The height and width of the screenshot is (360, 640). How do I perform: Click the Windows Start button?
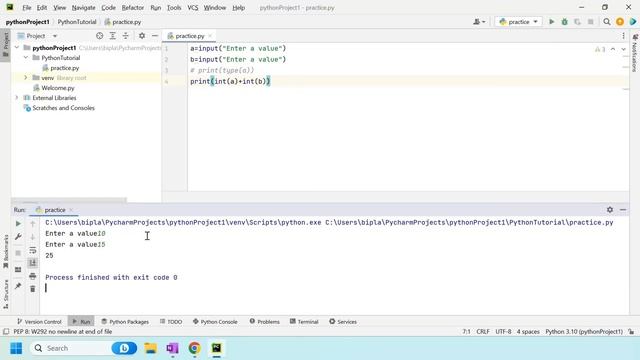[16, 348]
